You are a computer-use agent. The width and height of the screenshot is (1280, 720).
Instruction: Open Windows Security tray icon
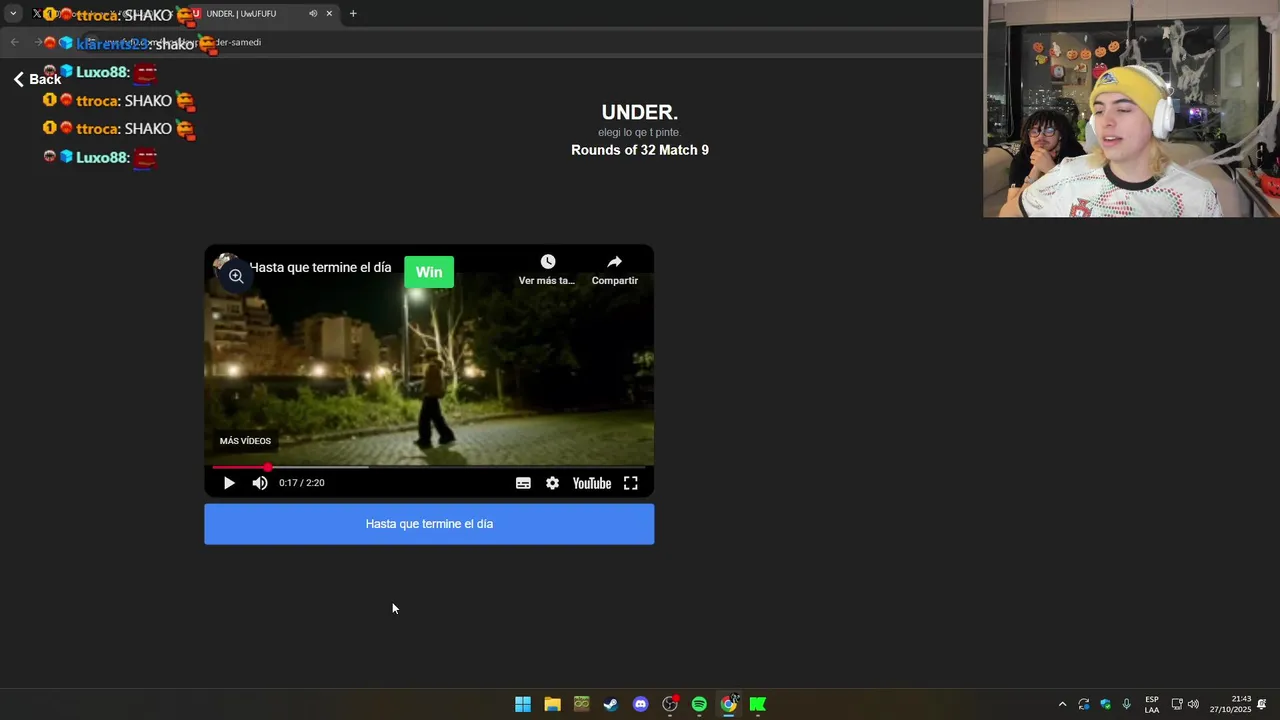click(1105, 704)
